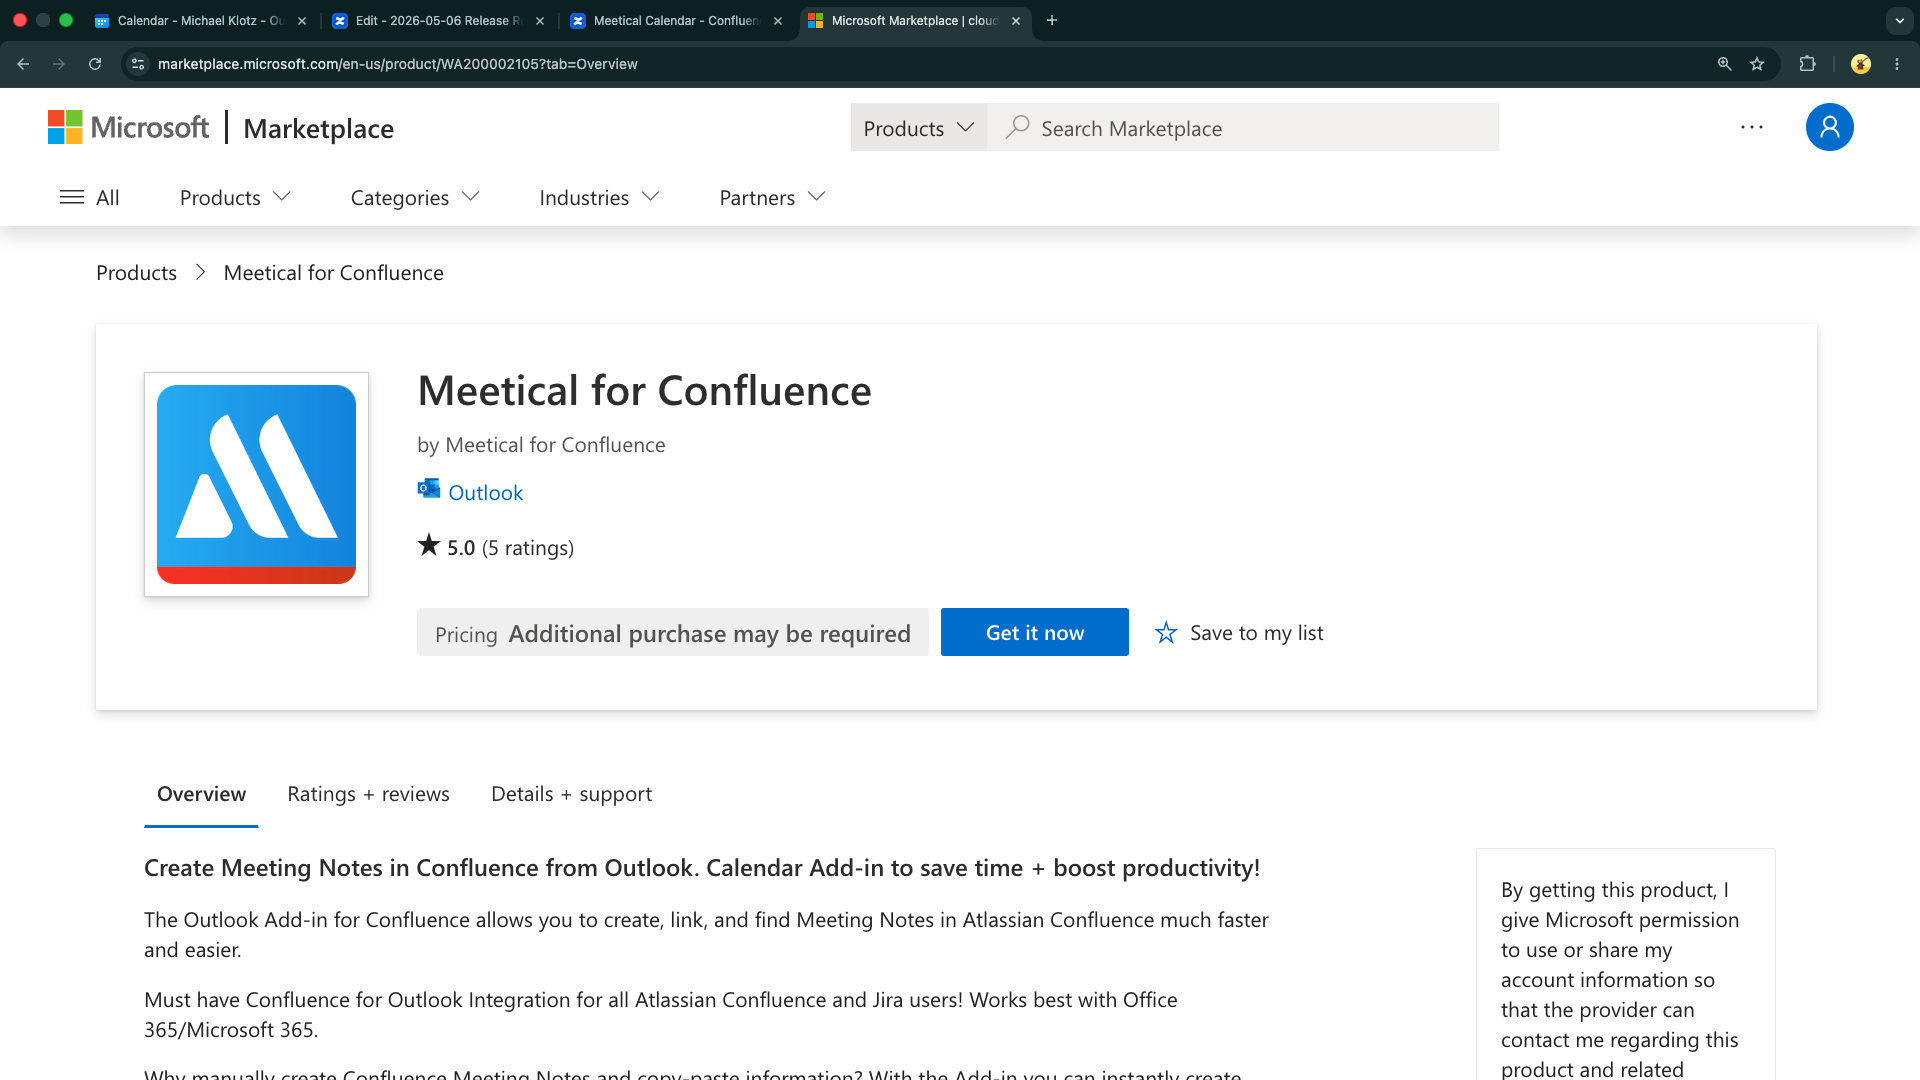Expand the Industries navigation menu
Screen dimensions: 1920x1080
point(599,197)
